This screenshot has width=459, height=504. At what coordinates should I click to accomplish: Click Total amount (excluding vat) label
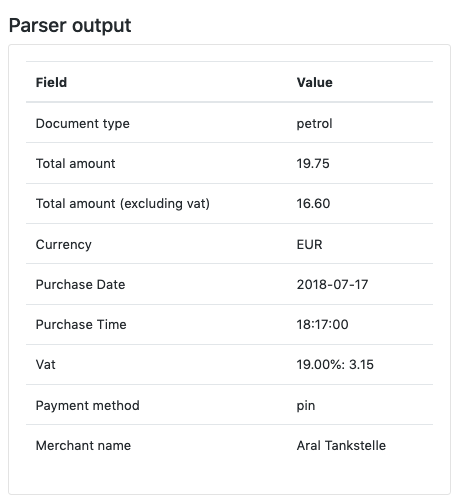click(x=123, y=204)
